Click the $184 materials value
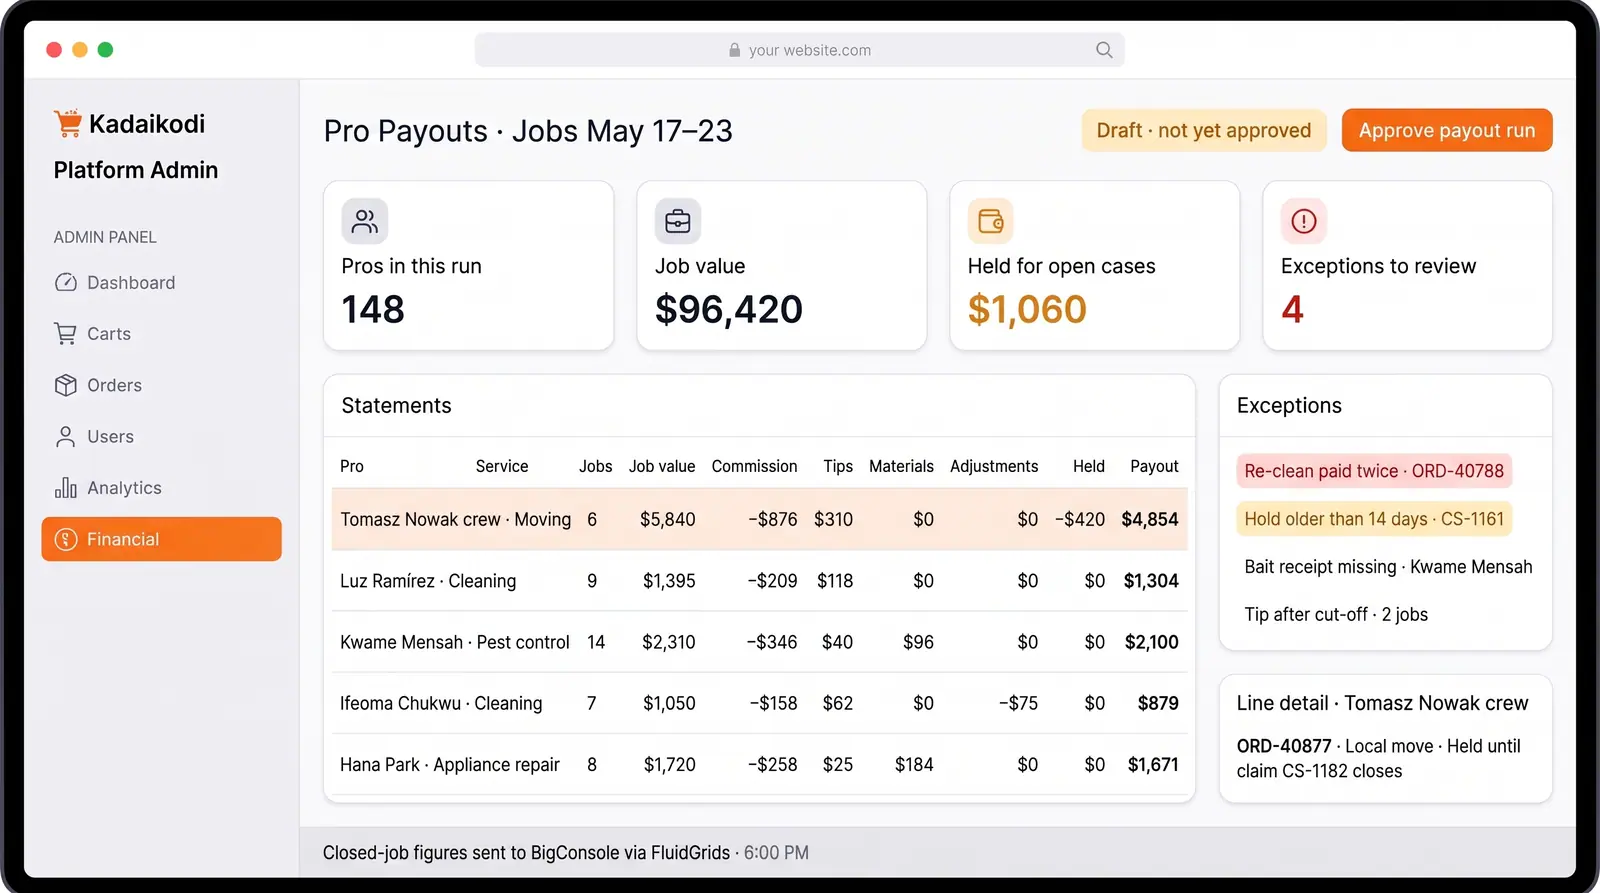 [914, 765]
